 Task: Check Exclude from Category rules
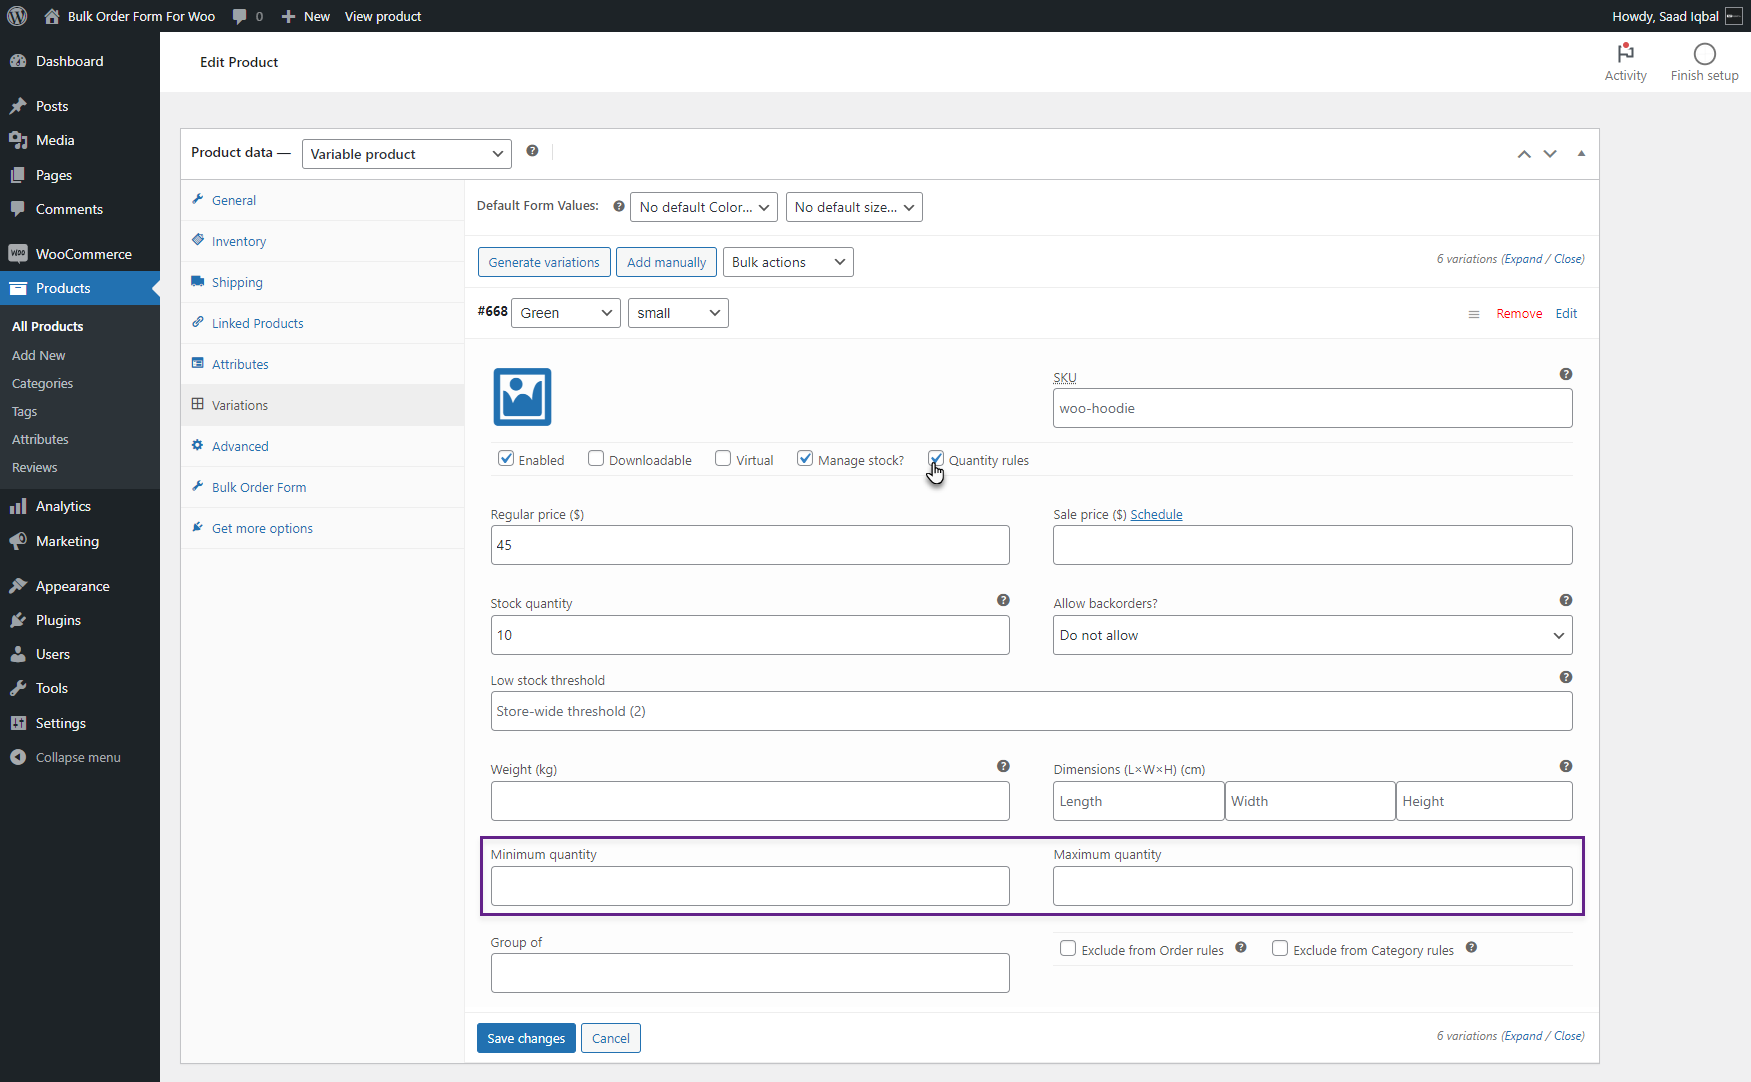tap(1280, 948)
